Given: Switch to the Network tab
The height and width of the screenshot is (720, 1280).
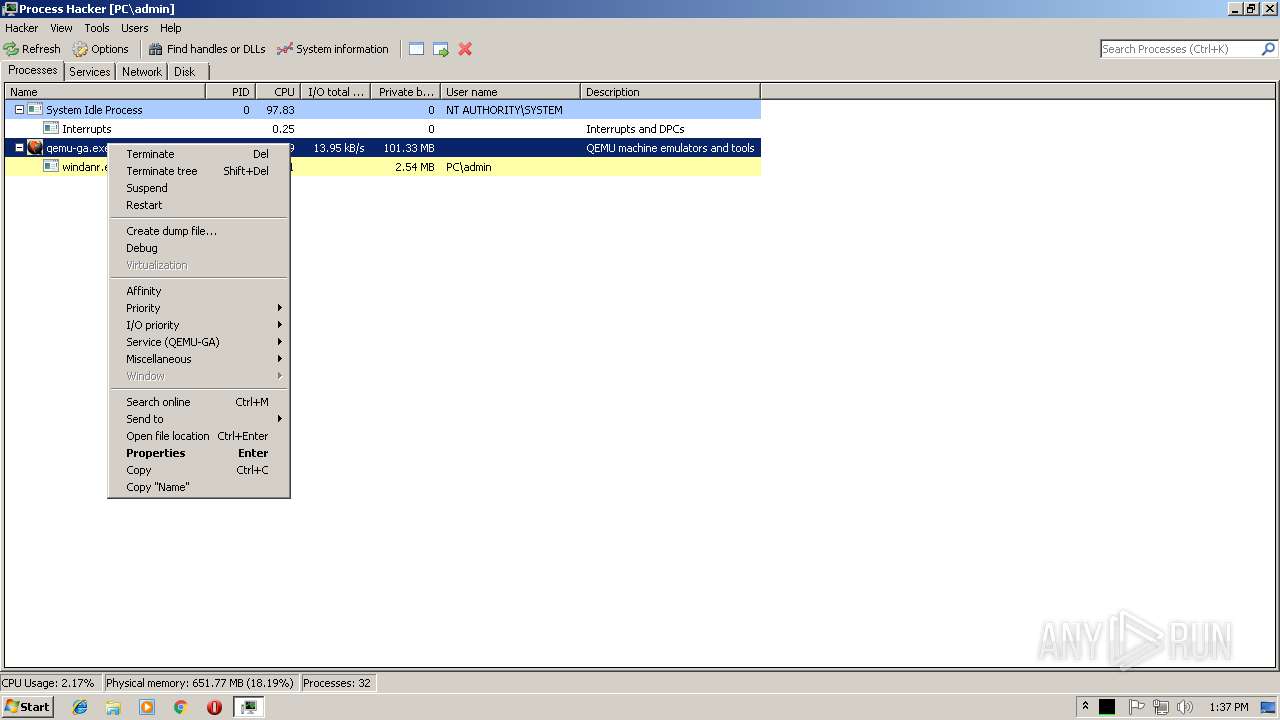Looking at the screenshot, I should pyautogui.click(x=142, y=72).
